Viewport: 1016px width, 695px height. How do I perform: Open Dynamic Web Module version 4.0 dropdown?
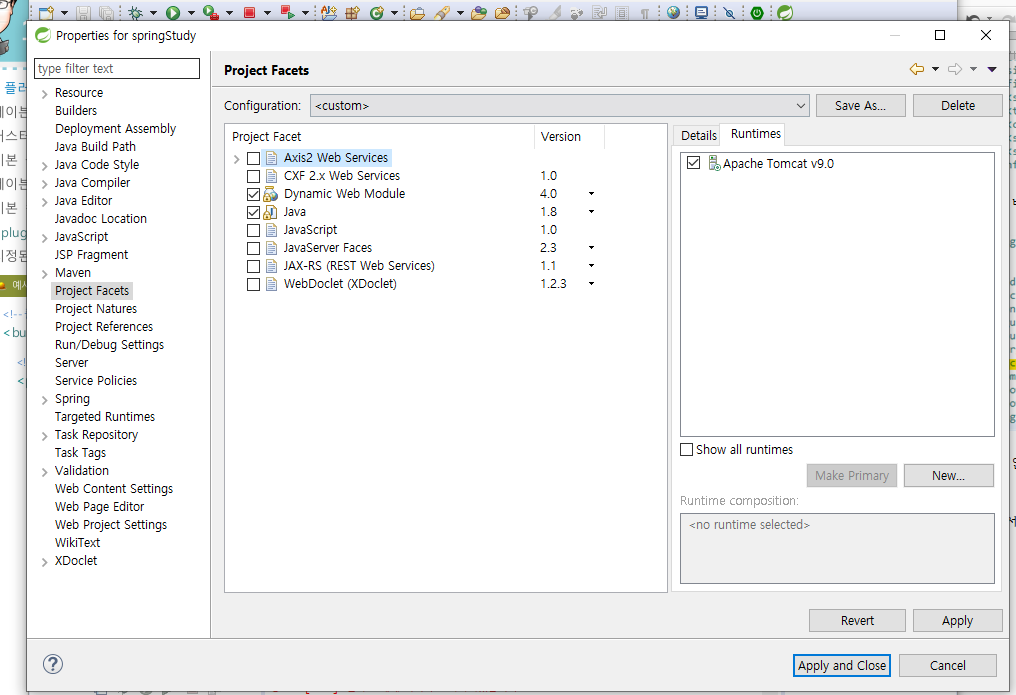pyautogui.click(x=591, y=194)
